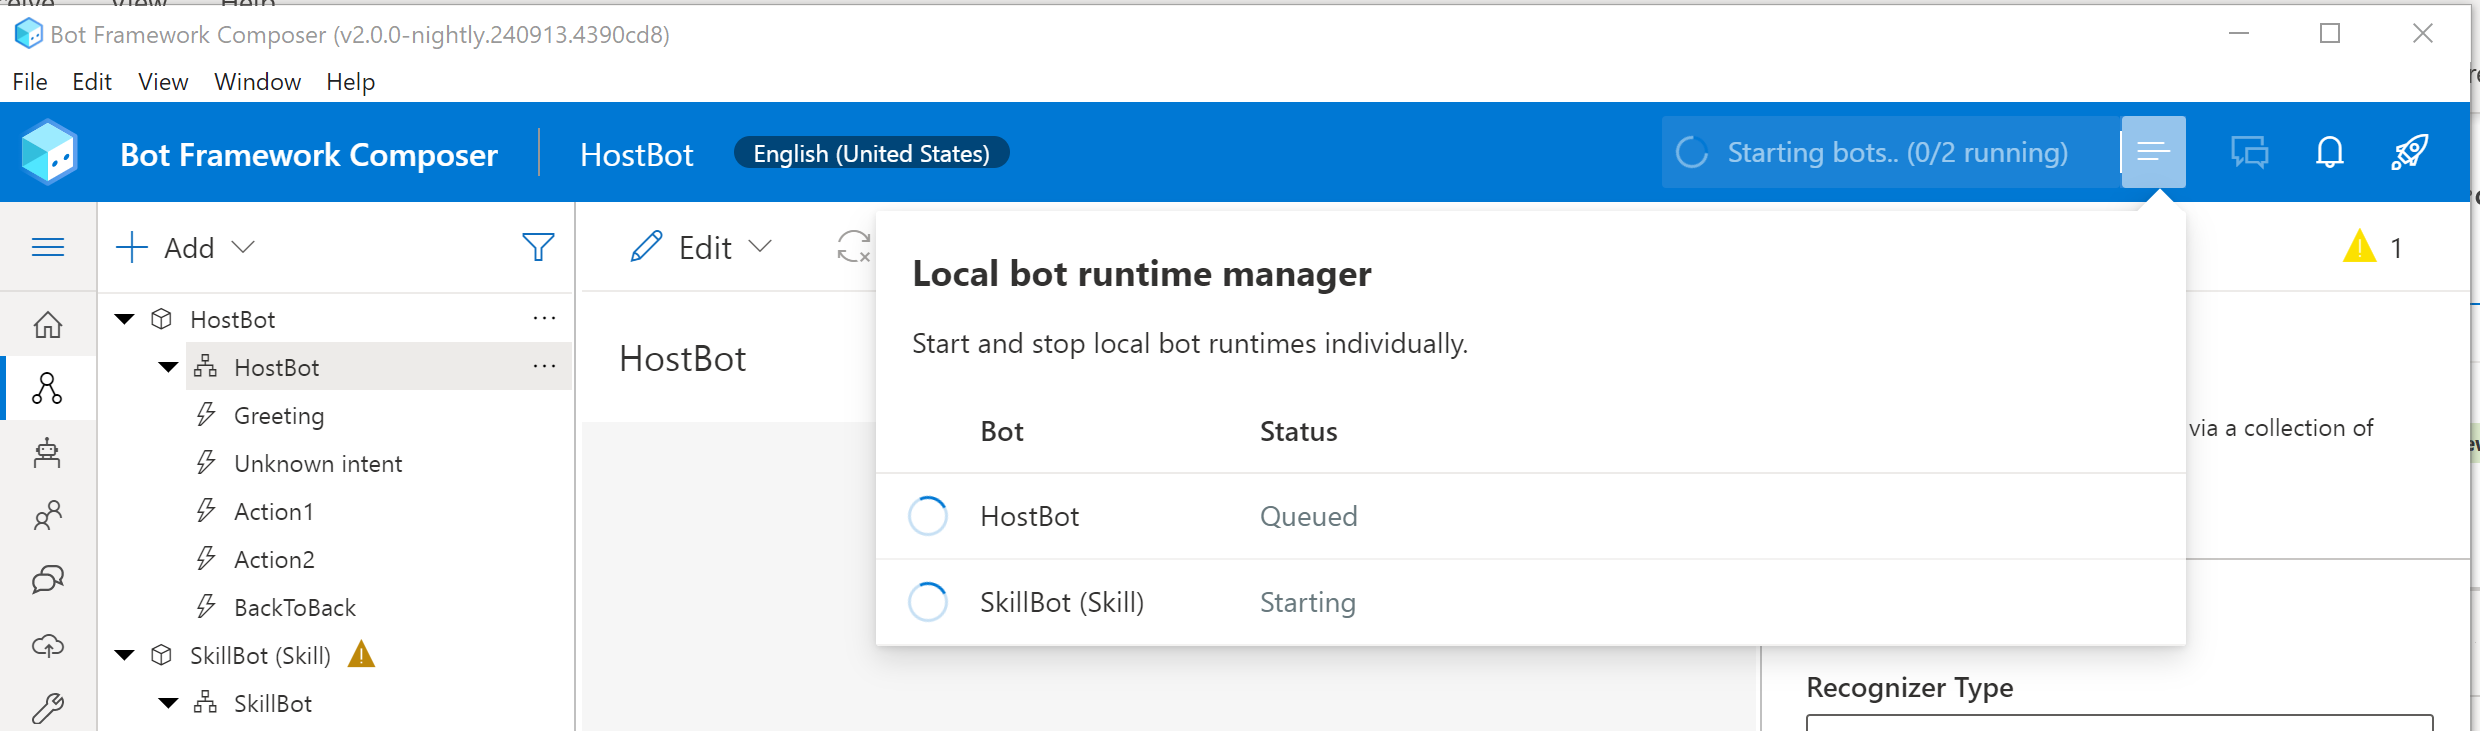Collapse the SkillBot (Skill) project node
The image size is (2480, 731).
coord(125,655)
